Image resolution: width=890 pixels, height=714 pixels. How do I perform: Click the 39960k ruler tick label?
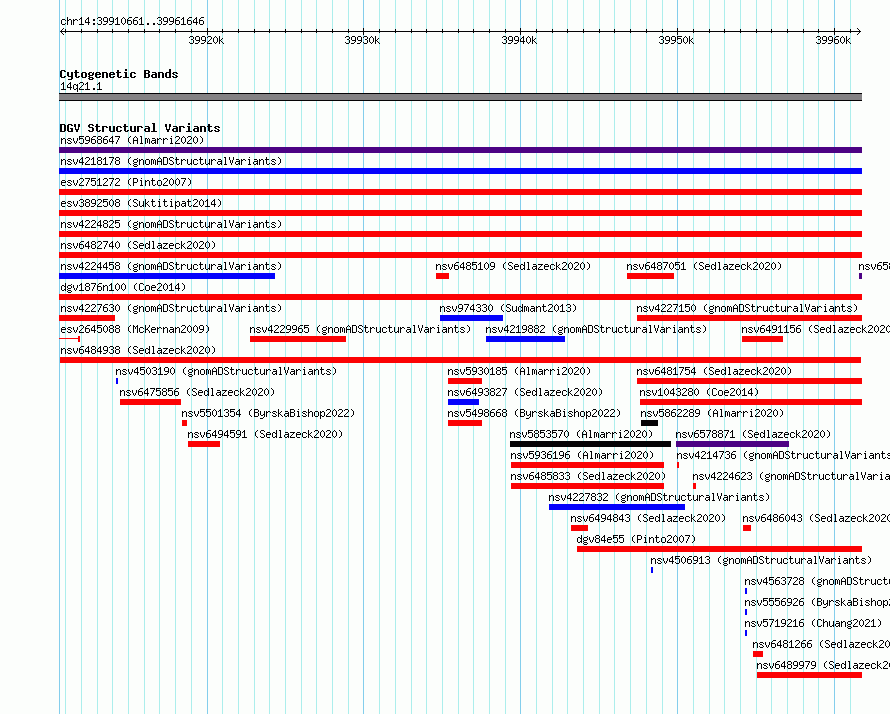pos(833,40)
